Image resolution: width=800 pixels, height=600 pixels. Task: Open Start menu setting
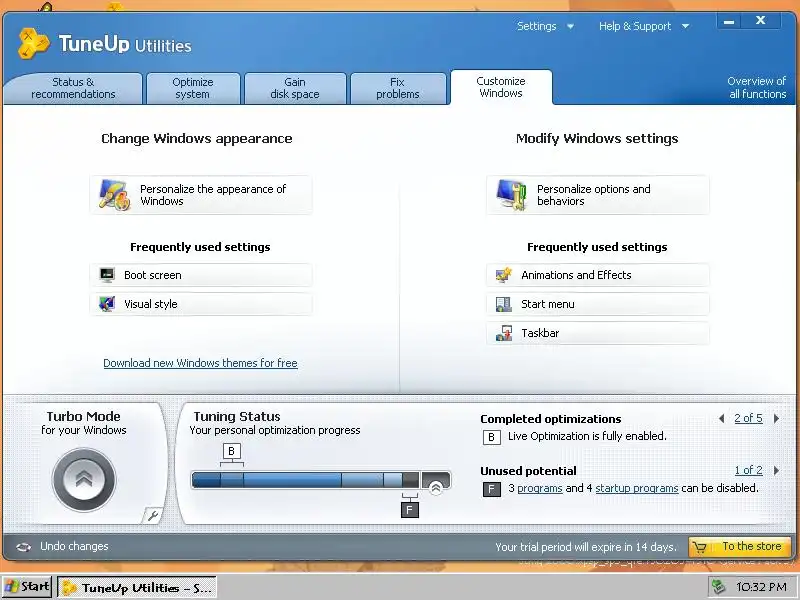597,304
